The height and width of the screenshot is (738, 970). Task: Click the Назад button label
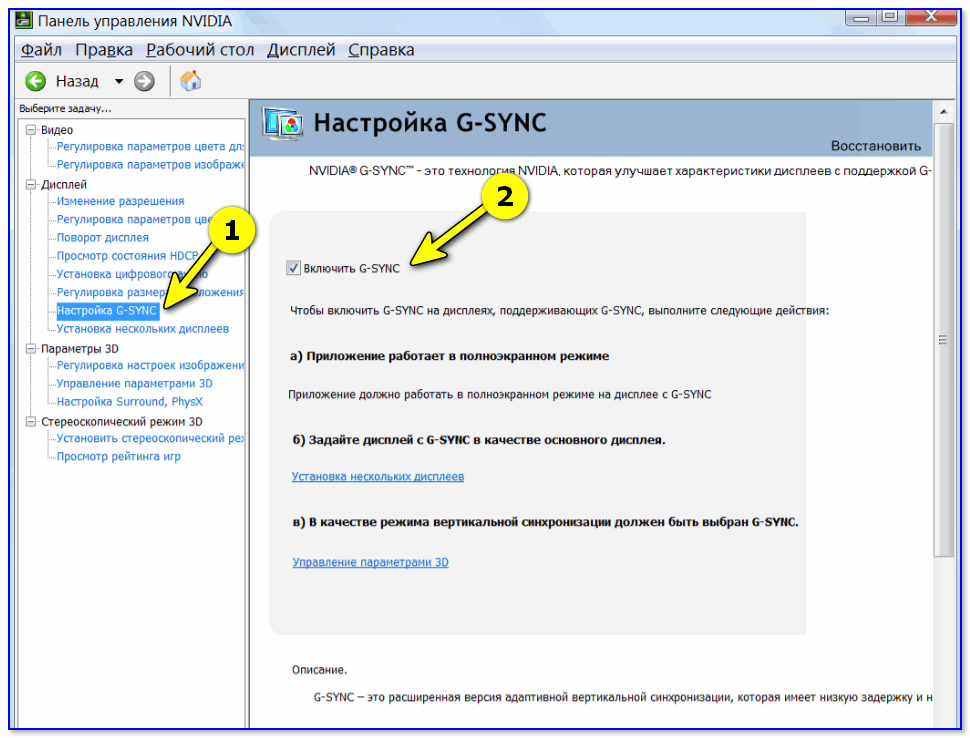(77, 81)
